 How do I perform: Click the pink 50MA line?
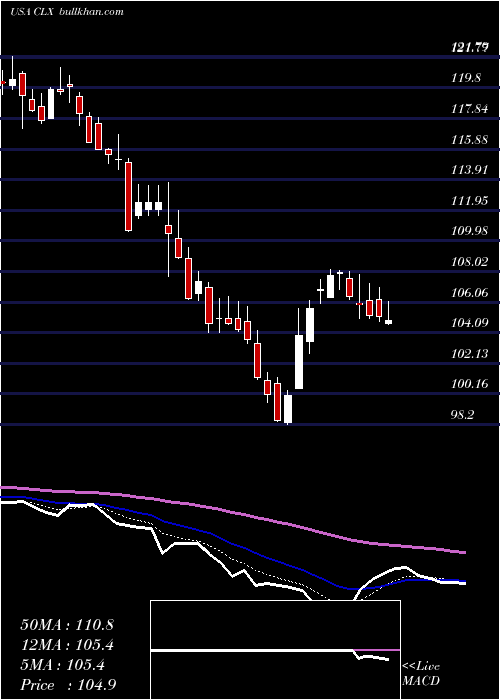point(232,512)
